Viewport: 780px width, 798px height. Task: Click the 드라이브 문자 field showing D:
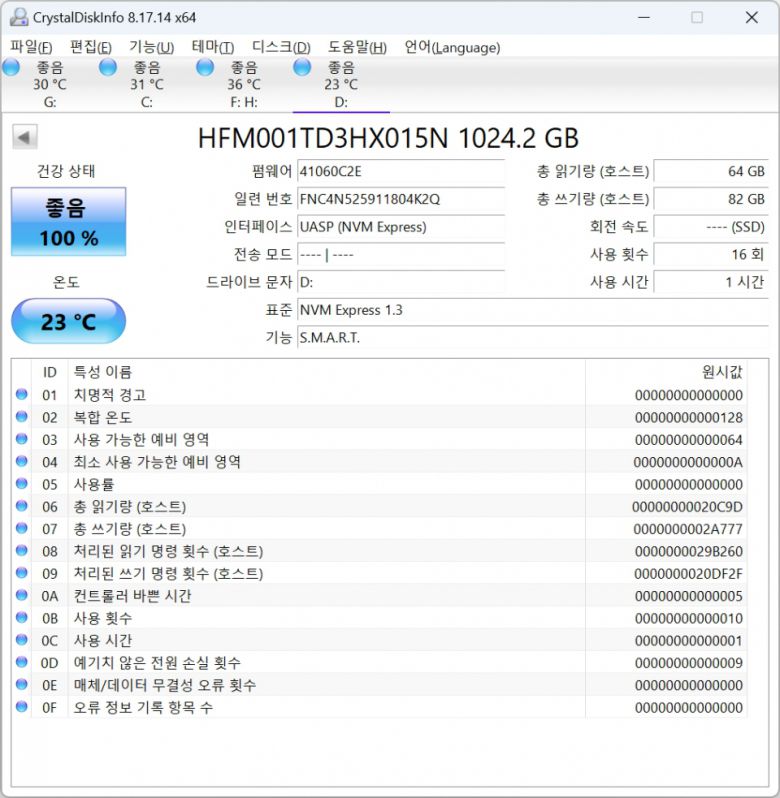pos(401,282)
